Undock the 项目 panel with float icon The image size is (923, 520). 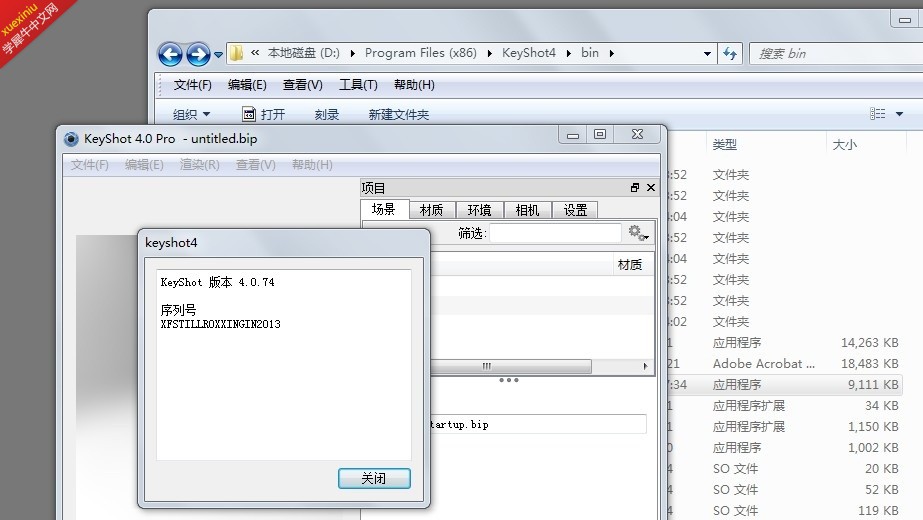pos(635,188)
